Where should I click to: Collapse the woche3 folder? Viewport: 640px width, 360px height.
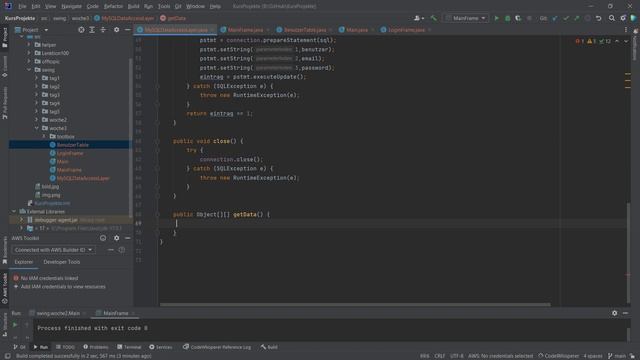coord(36,128)
